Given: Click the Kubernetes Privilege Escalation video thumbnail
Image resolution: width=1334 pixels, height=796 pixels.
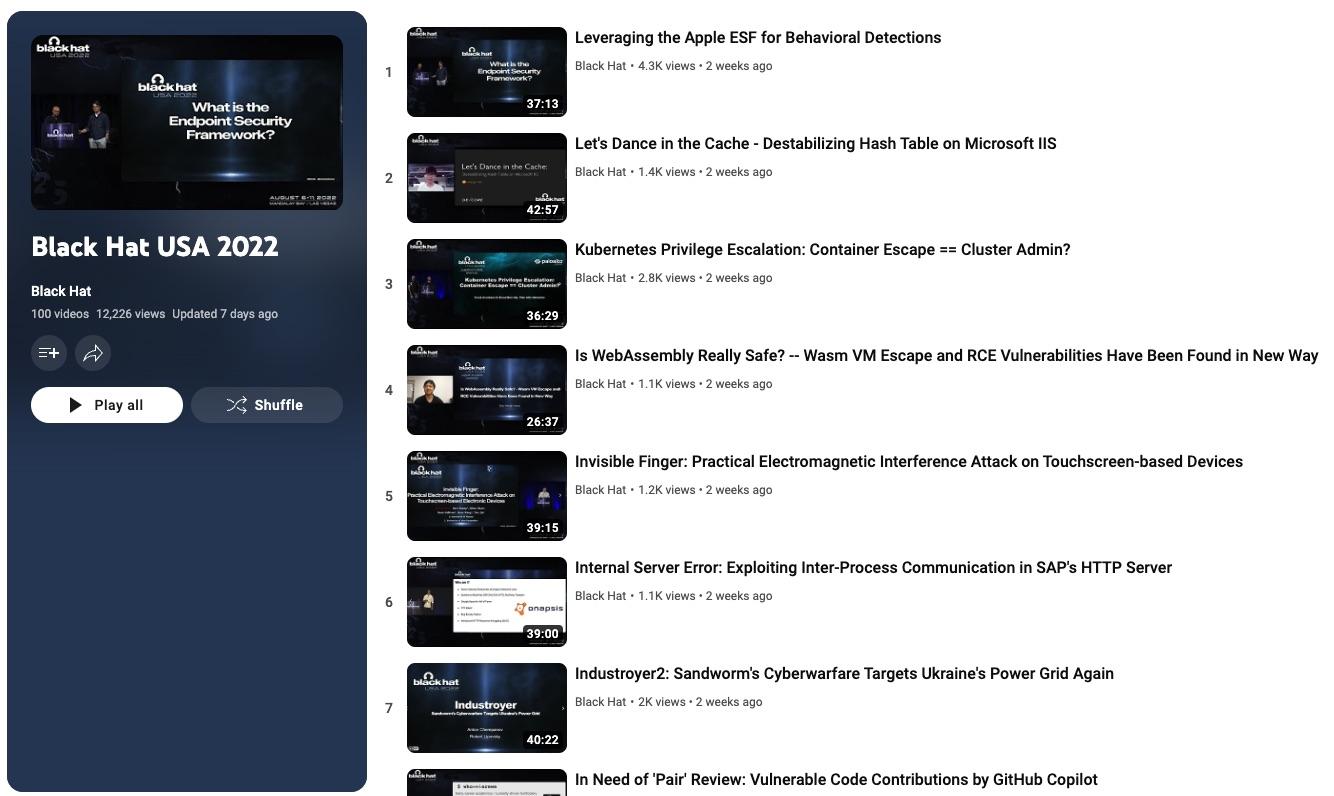Looking at the screenshot, I should pos(486,284).
